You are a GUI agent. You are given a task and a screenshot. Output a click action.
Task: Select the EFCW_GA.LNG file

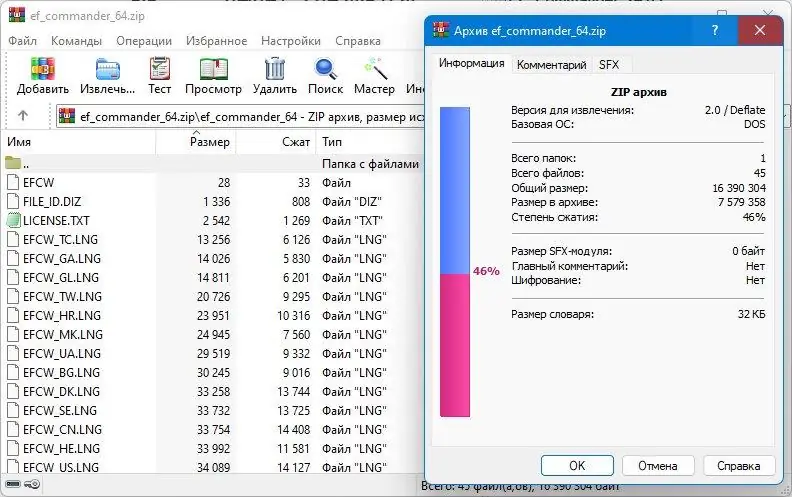[x=62, y=259]
